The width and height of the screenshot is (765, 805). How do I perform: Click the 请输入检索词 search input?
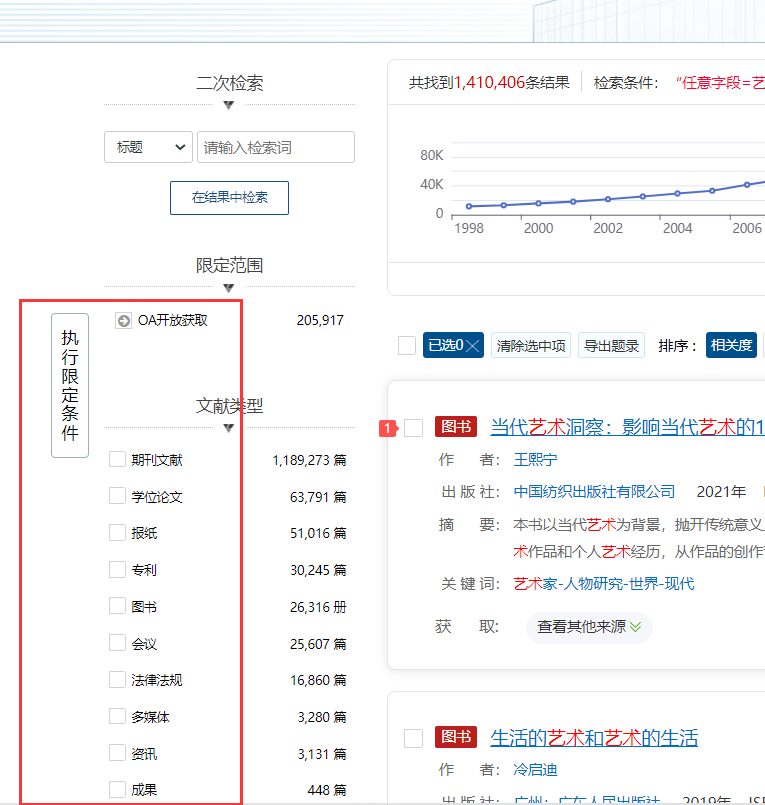[276, 147]
